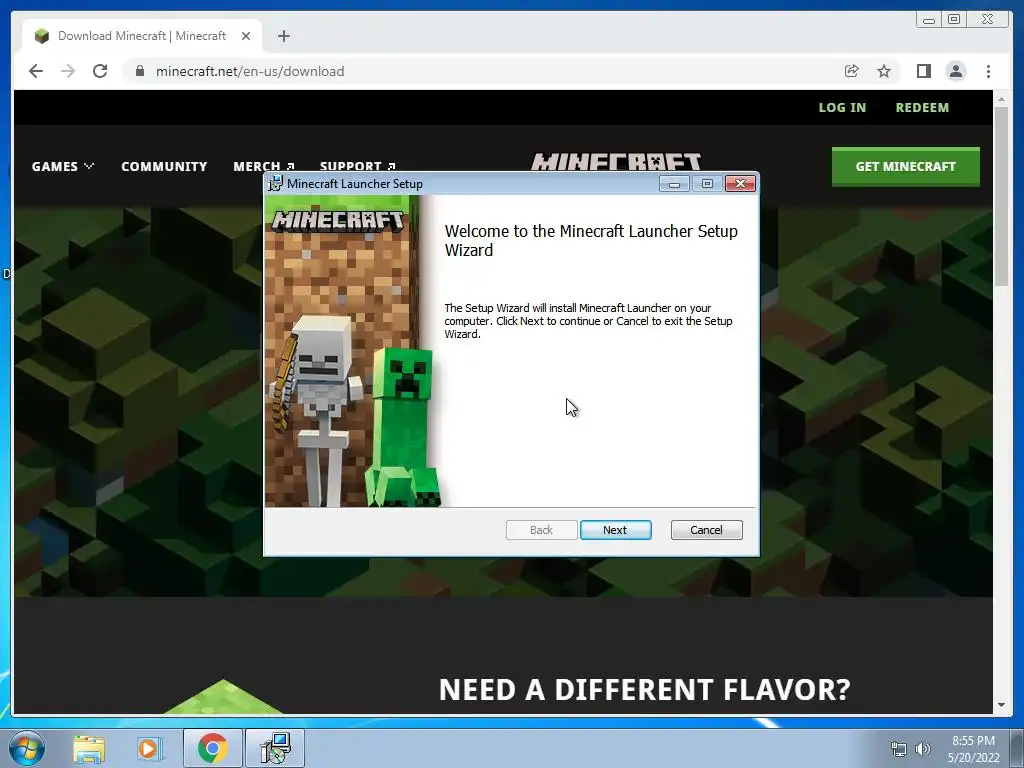
Task: Click the Minecraft grass block tab favicon
Action: (x=42, y=36)
